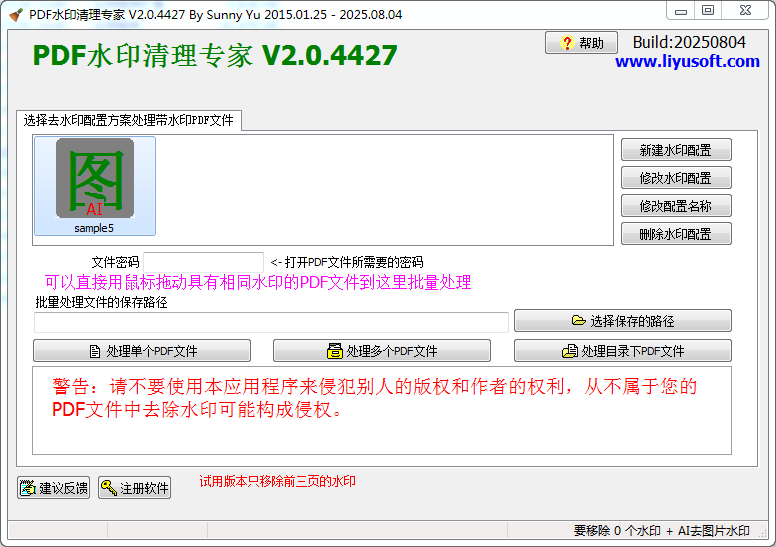776x547 pixels.
Task: Click 处理多个PDF文件 button
Action: (x=382, y=351)
